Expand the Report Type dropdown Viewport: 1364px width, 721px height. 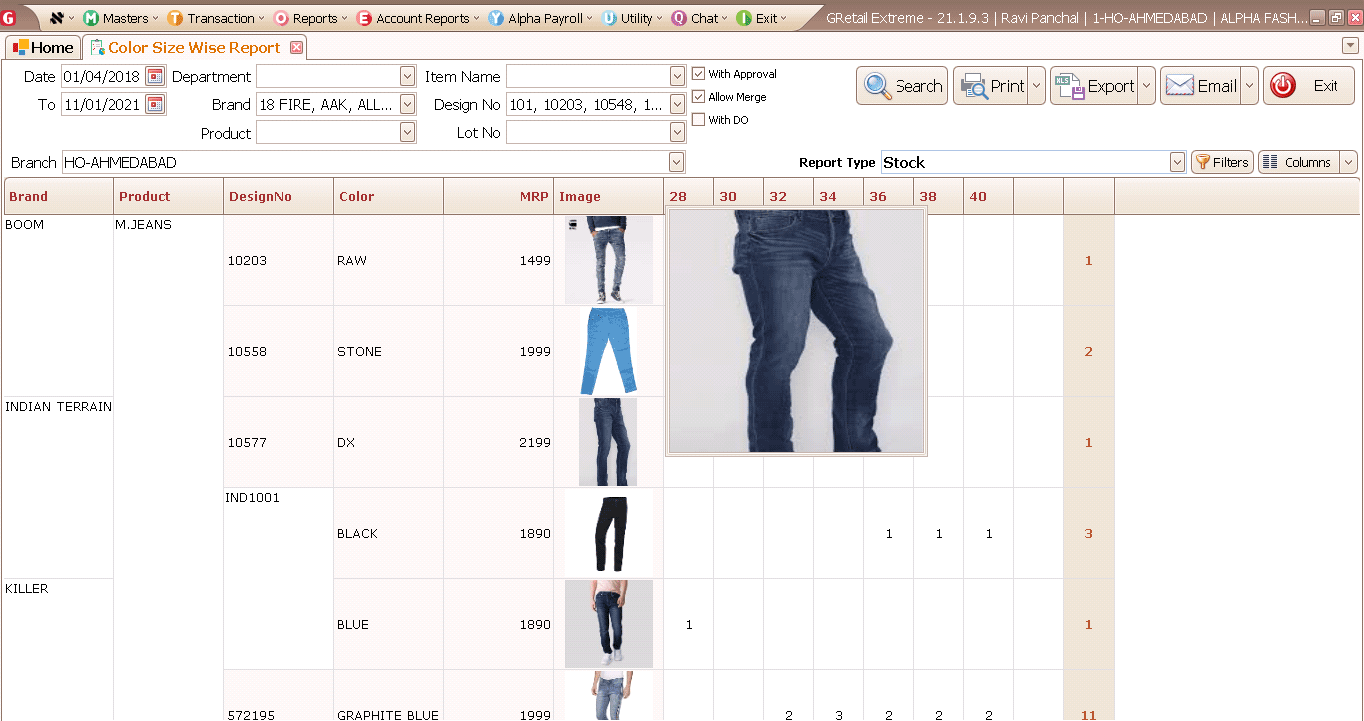1177,162
